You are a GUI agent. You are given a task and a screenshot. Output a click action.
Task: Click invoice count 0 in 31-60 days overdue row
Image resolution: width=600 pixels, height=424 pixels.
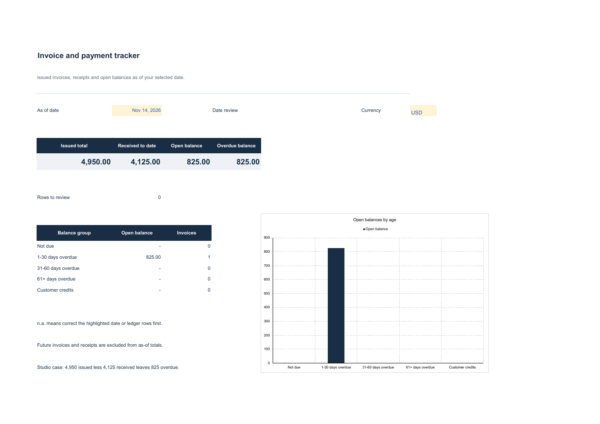pos(209,268)
